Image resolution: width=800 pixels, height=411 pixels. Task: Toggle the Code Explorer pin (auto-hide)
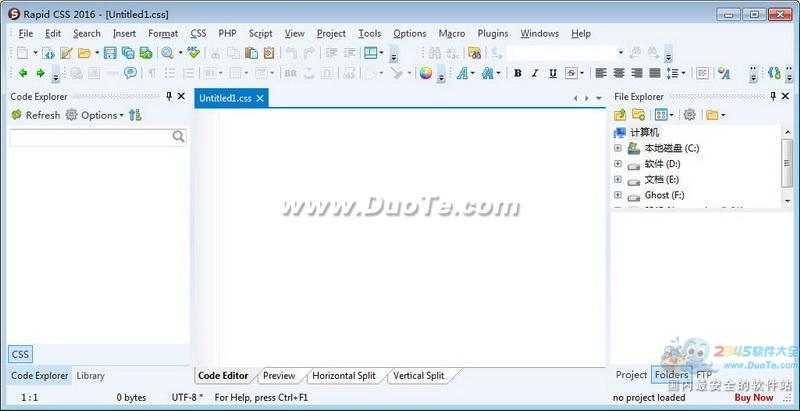click(x=169, y=96)
